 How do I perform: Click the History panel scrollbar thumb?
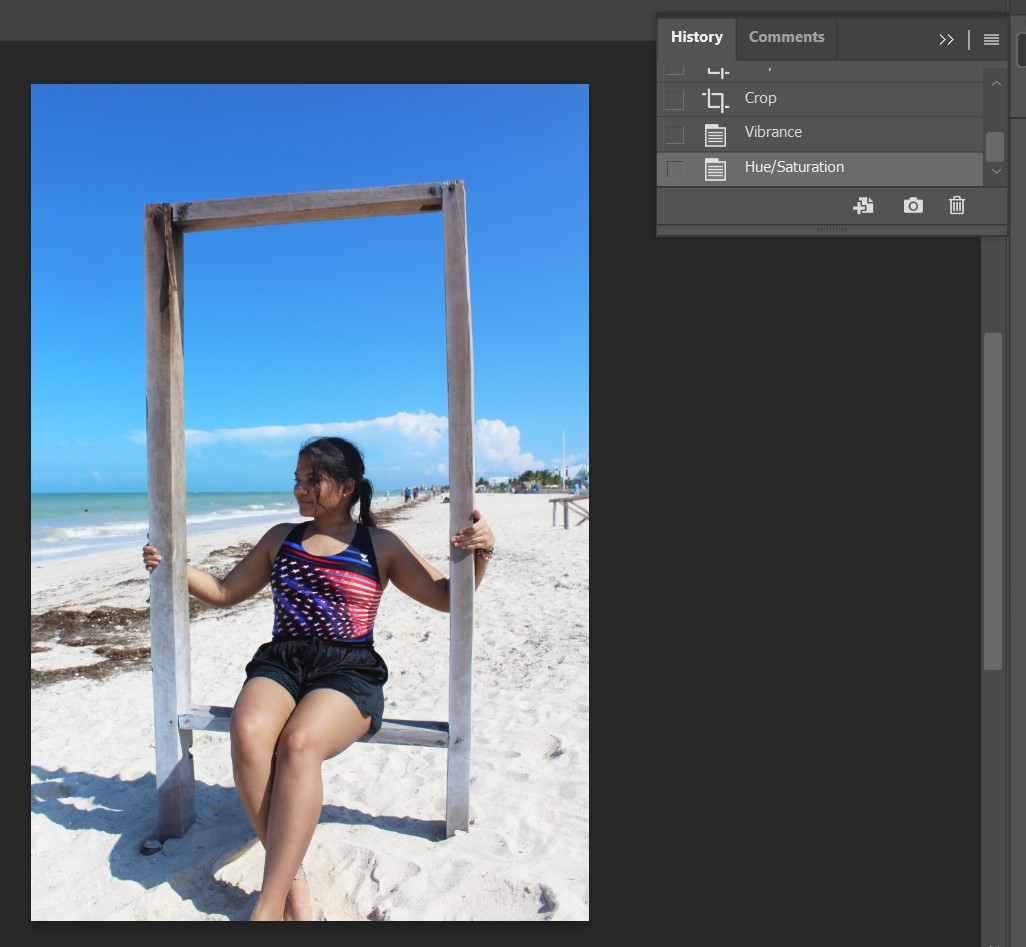(994, 147)
